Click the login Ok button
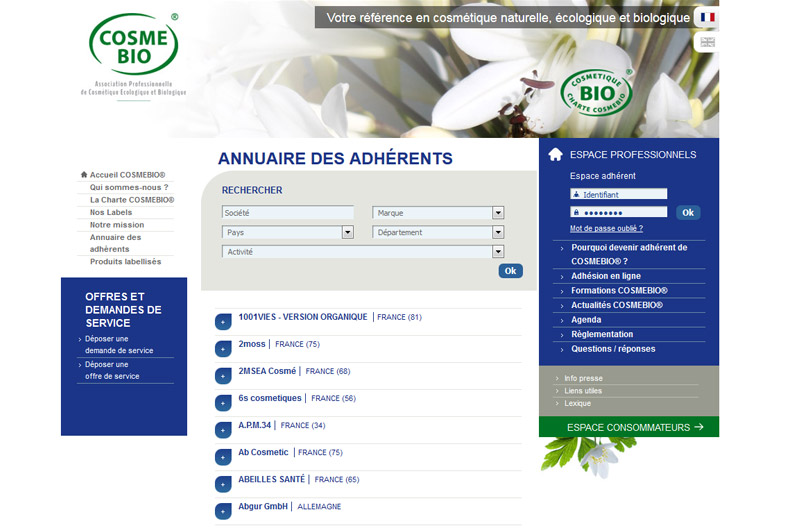The height and width of the screenshot is (528, 792). coord(688,212)
